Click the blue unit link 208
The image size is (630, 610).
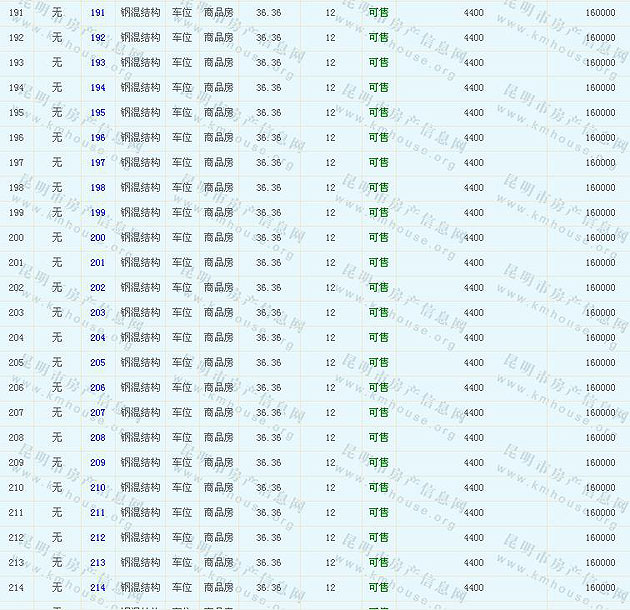tap(97, 438)
